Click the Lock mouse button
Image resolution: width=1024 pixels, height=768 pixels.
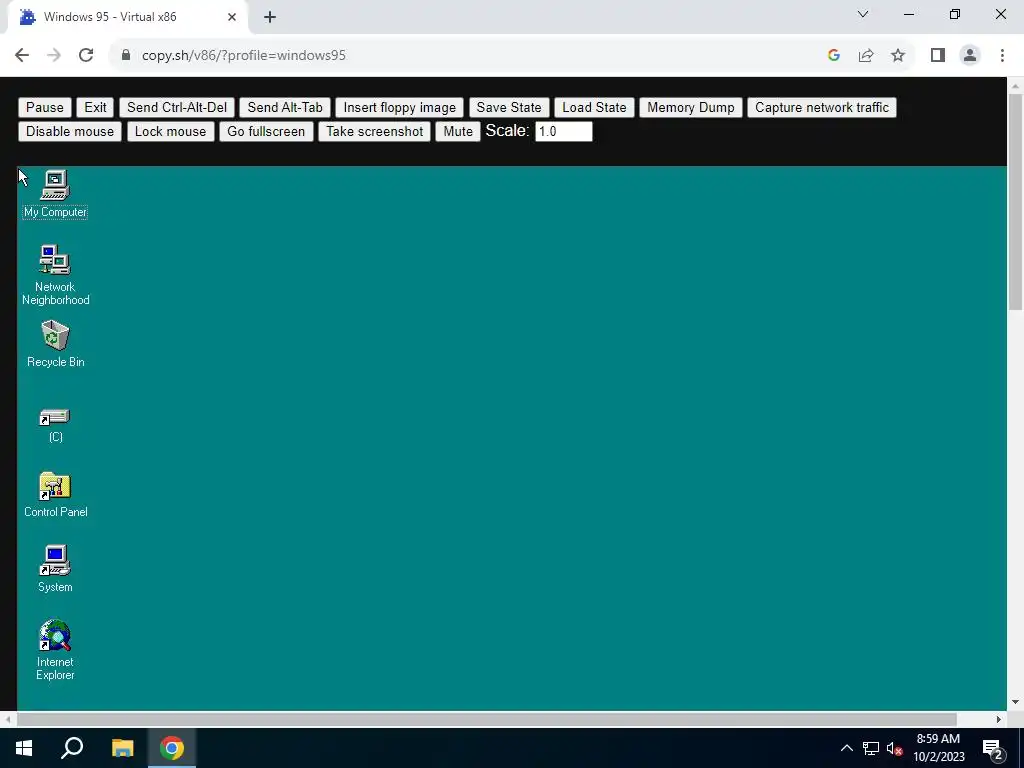pos(170,131)
